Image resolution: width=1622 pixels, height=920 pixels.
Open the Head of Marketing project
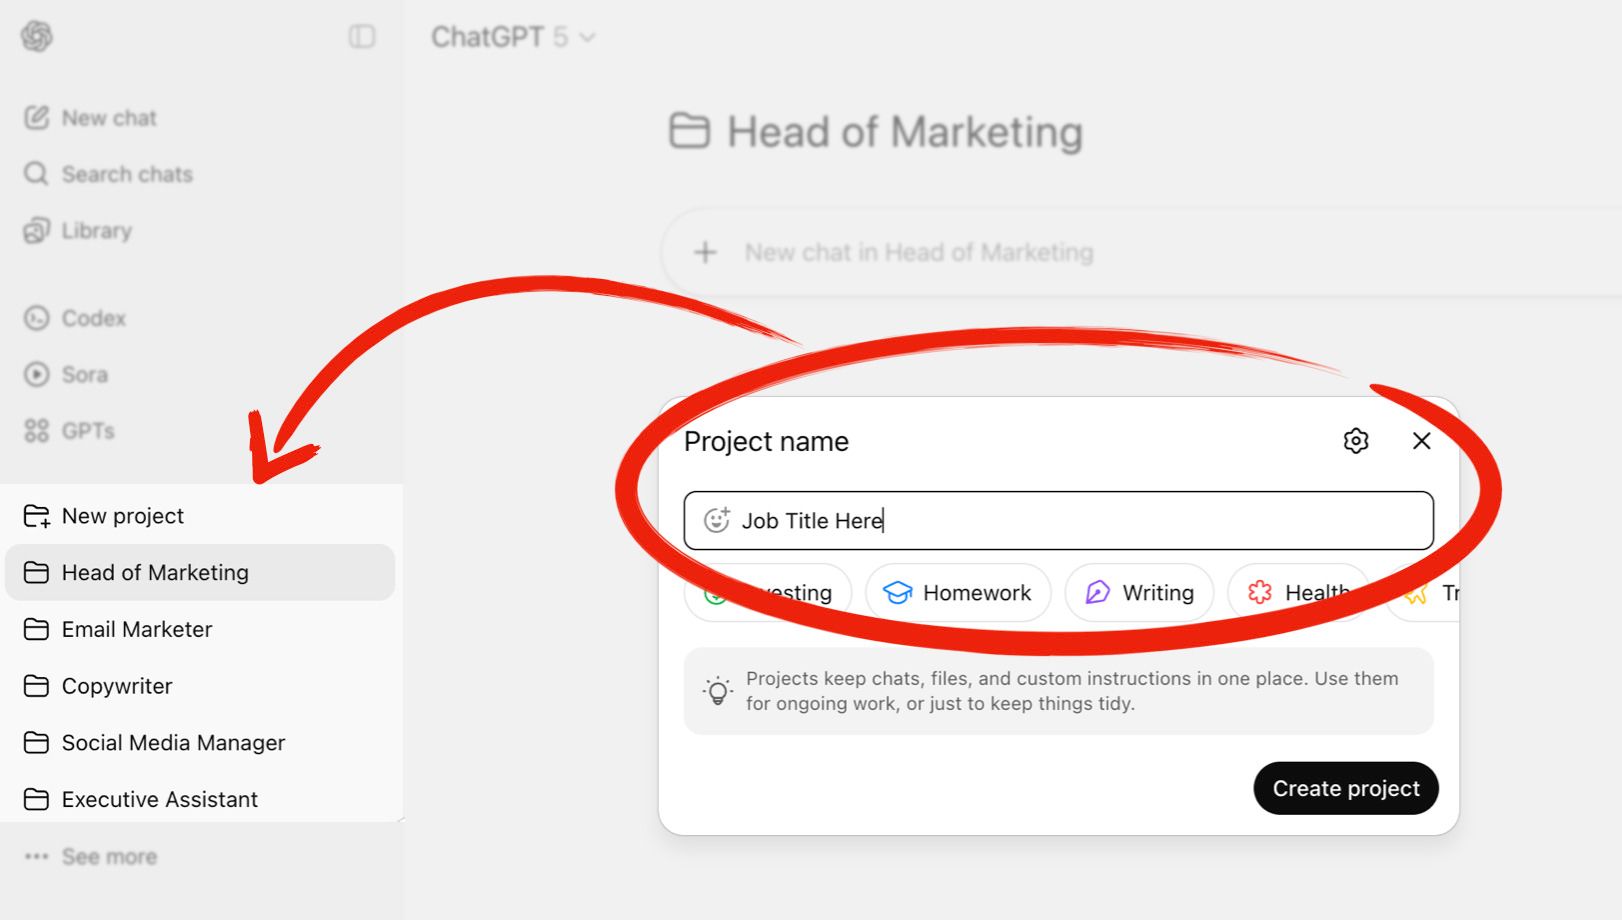coord(200,572)
